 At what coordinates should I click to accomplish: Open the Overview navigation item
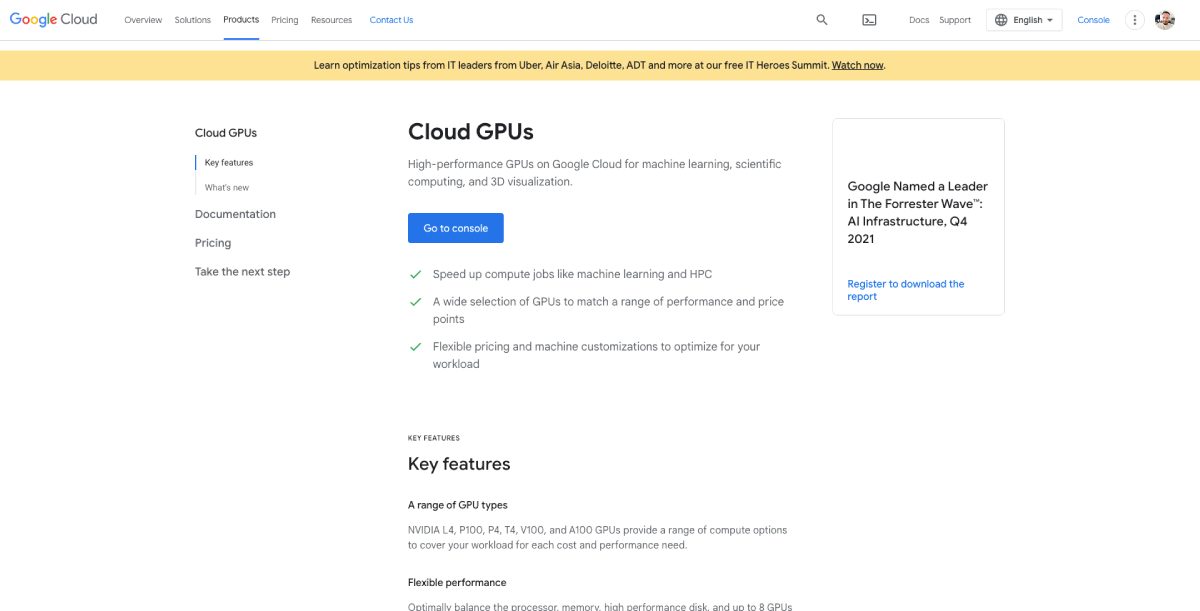(x=143, y=19)
